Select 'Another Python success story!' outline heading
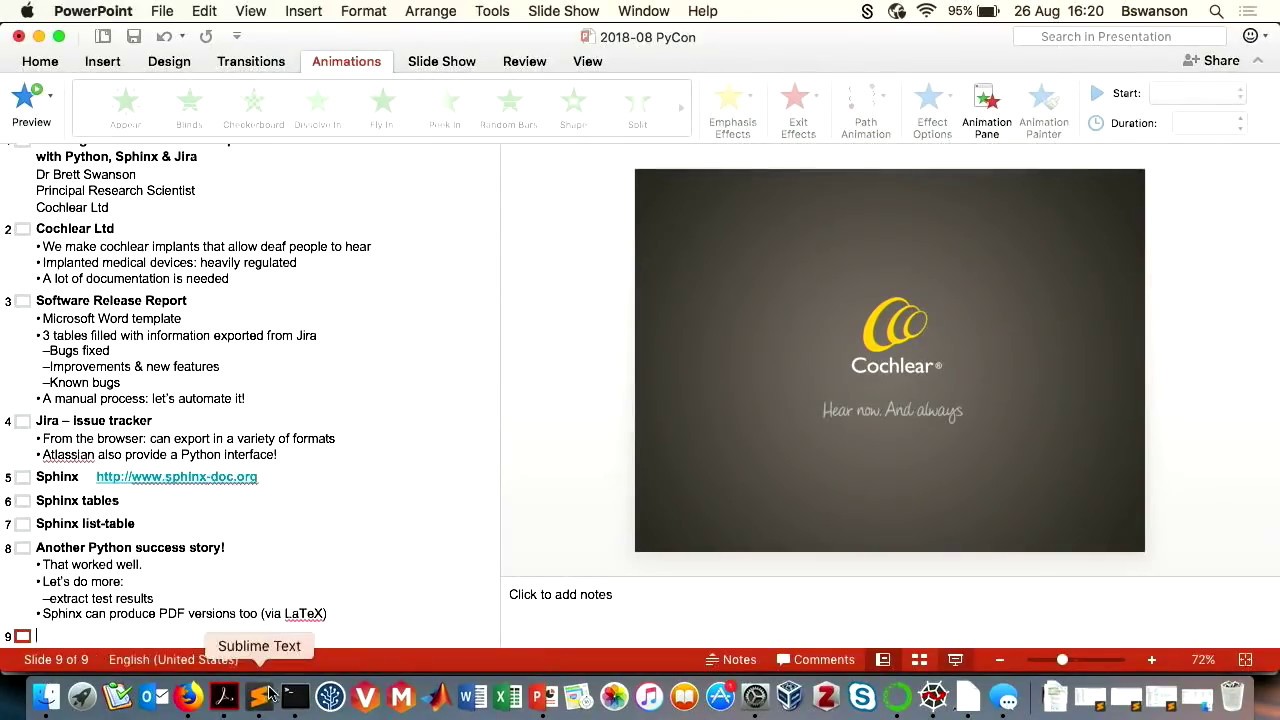1280x720 pixels. [130, 548]
